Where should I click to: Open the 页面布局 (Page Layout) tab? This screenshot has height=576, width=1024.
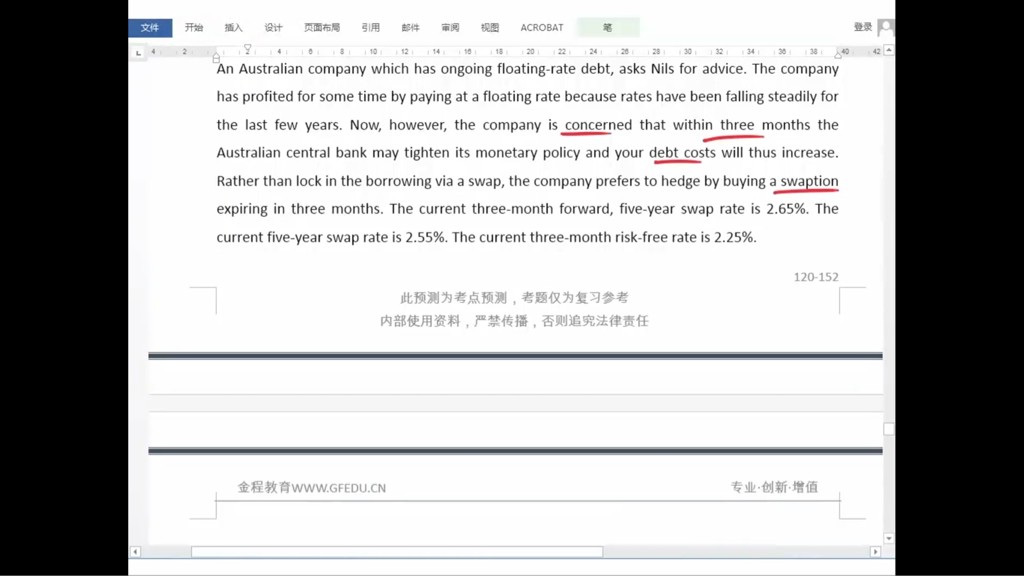tap(322, 27)
